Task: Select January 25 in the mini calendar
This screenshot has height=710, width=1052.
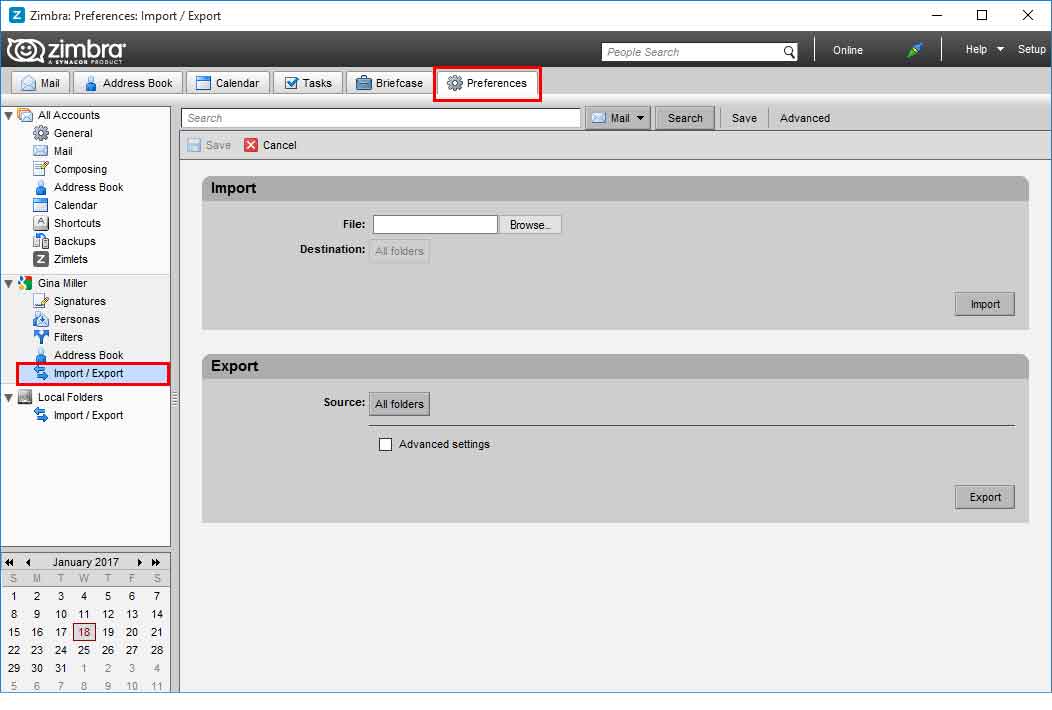Action: click(84, 650)
